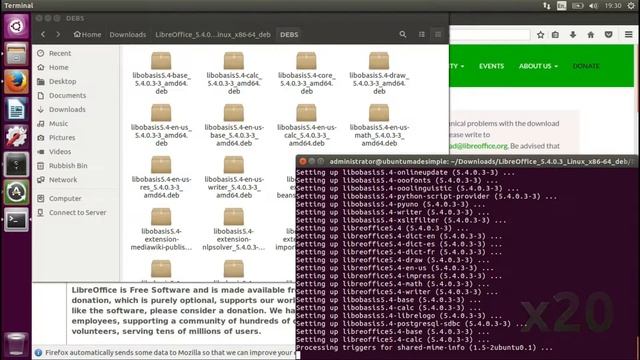Click DEBS in the Files path bar

289,35
